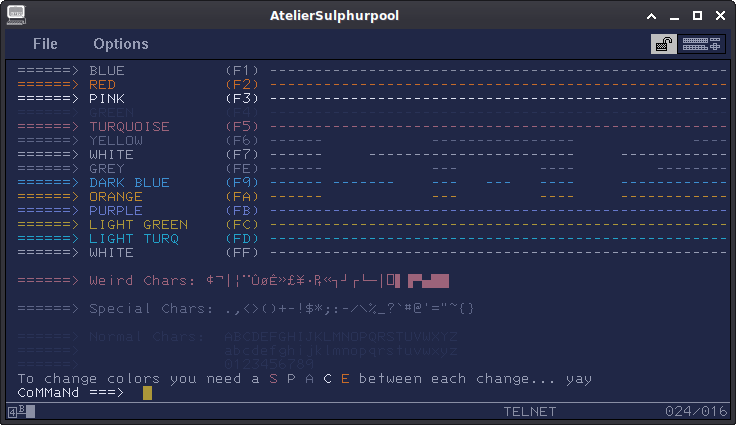
Task: Click the pink block graphic after weird chars
Action: click(428, 281)
